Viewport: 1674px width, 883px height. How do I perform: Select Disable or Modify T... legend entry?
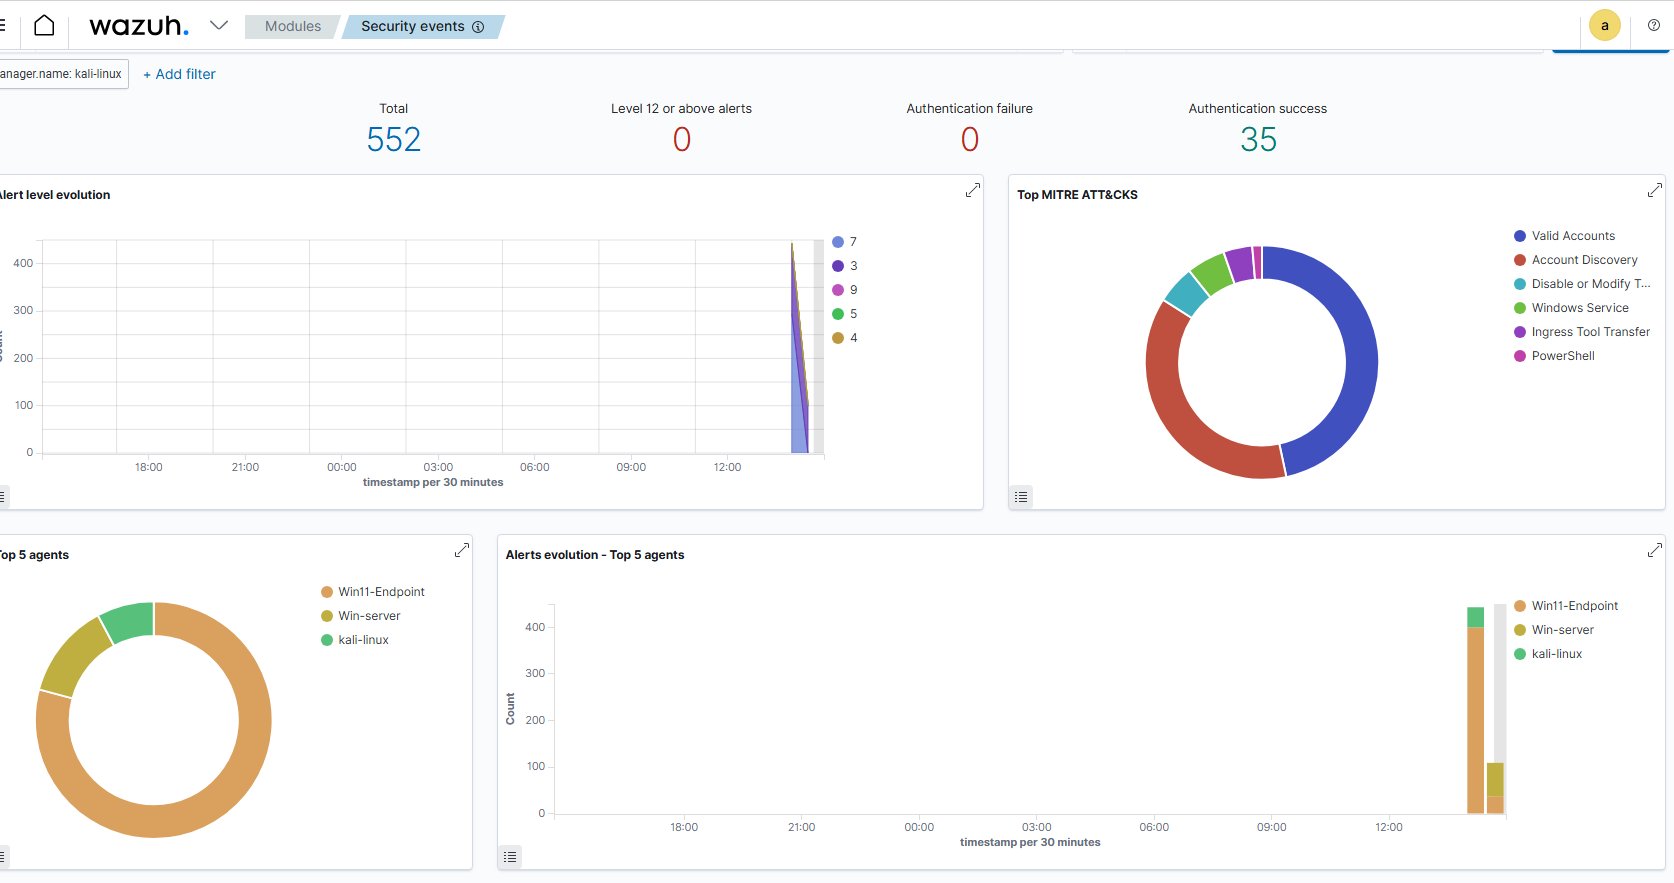(1582, 284)
